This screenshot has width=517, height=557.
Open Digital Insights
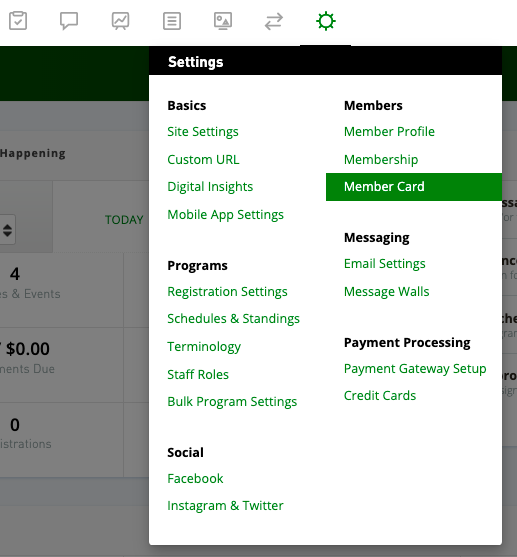(x=210, y=187)
